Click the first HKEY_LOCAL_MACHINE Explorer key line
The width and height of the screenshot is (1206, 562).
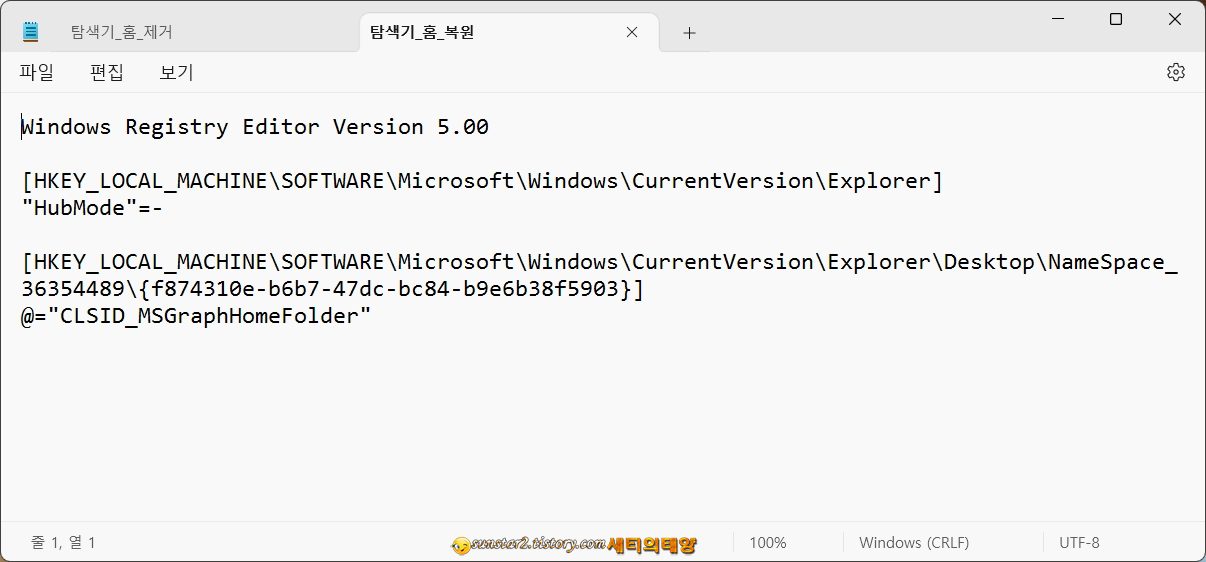(482, 181)
